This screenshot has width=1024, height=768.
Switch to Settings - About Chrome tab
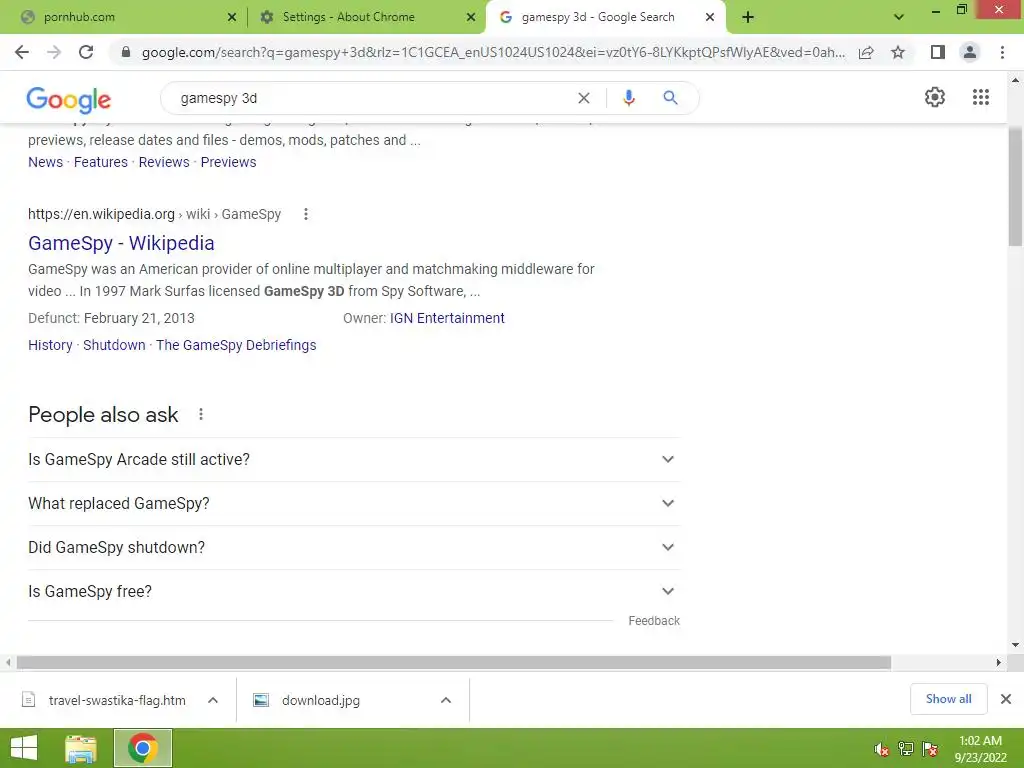(x=366, y=17)
